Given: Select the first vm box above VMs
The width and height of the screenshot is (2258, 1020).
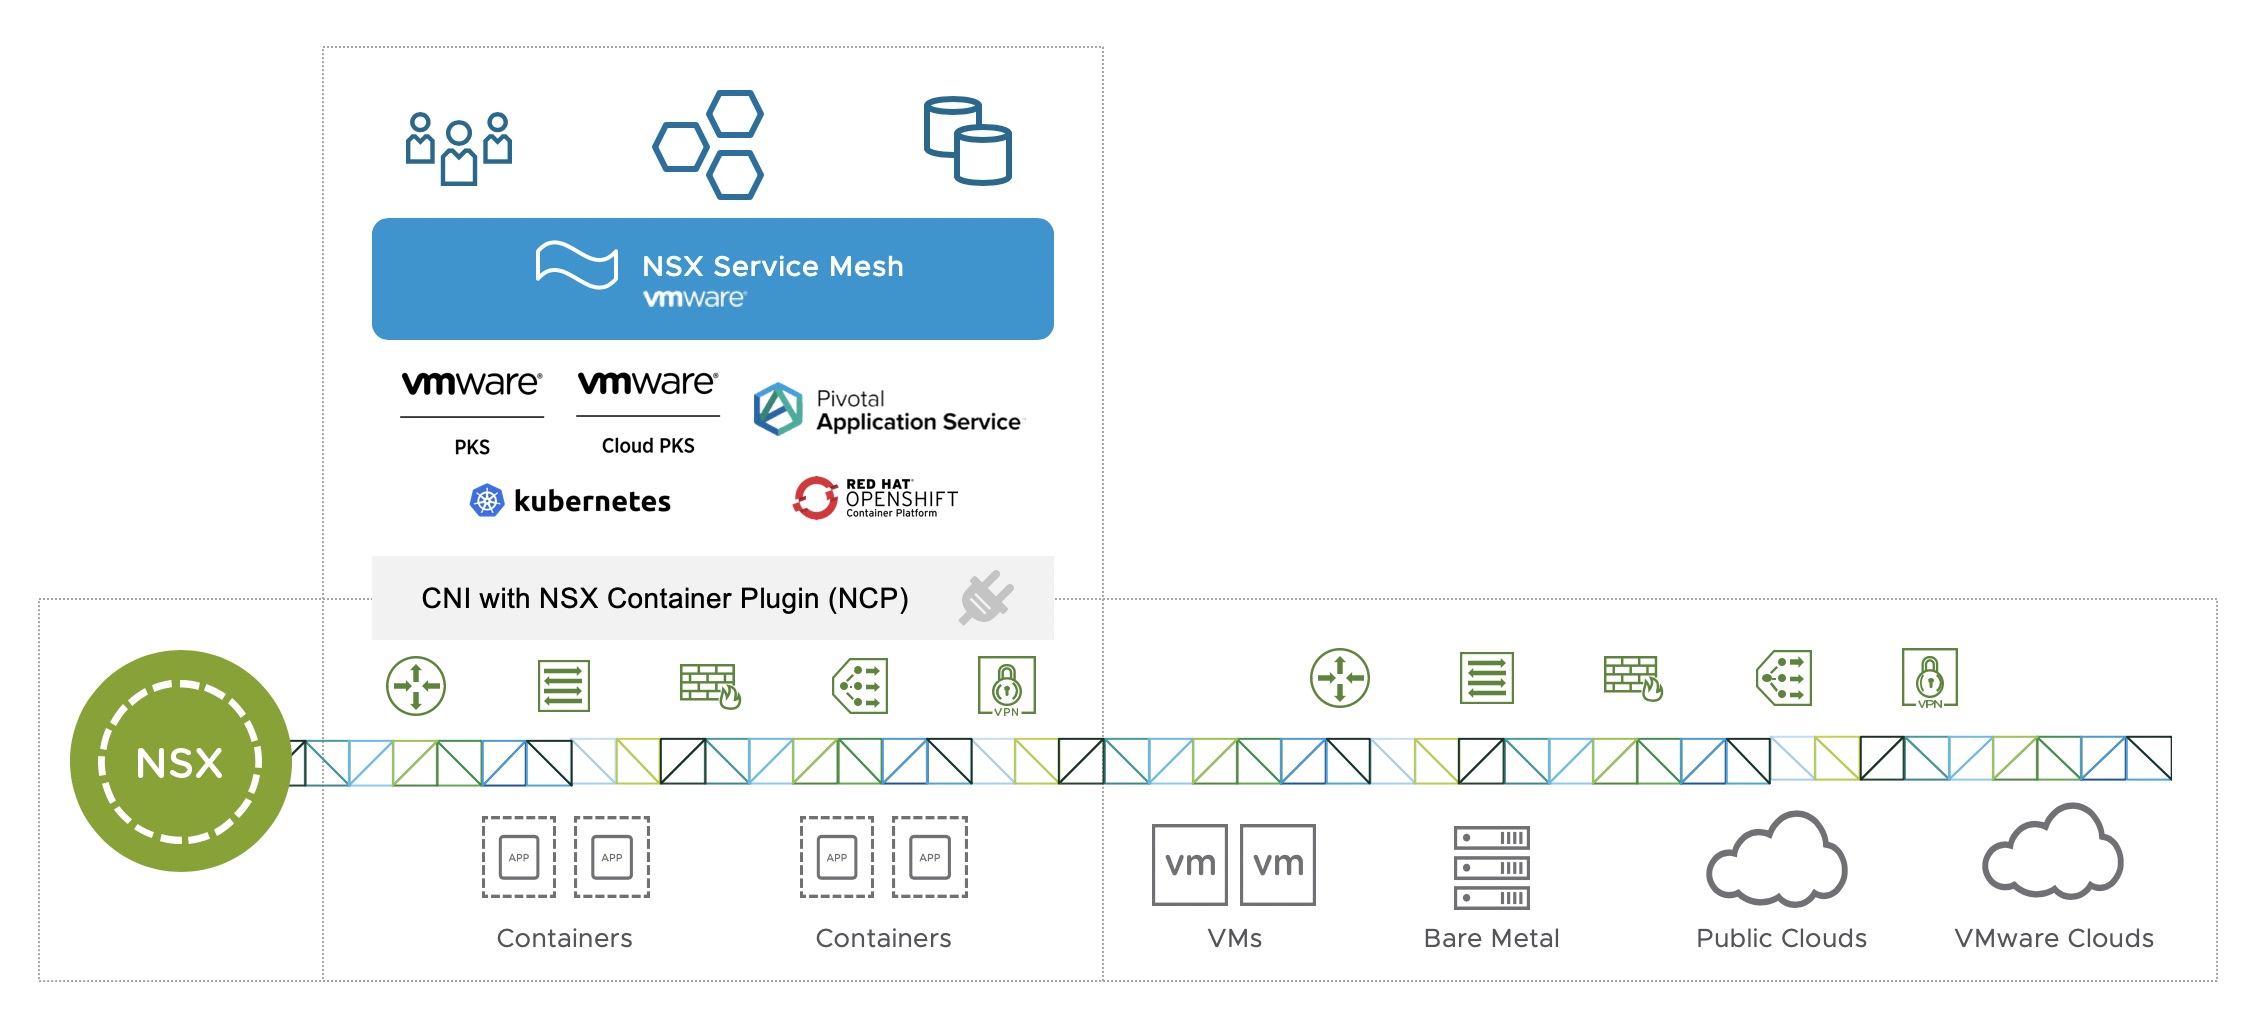Looking at the screenshot, I should tap(1190, 865).
